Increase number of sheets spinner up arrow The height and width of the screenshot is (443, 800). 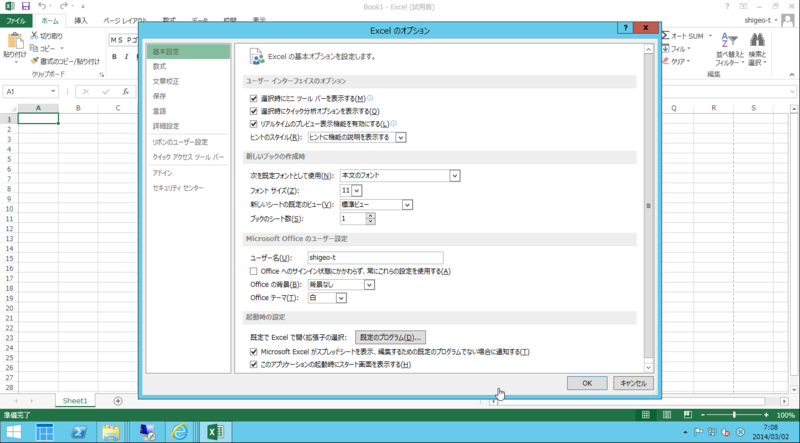click(370, 216)
